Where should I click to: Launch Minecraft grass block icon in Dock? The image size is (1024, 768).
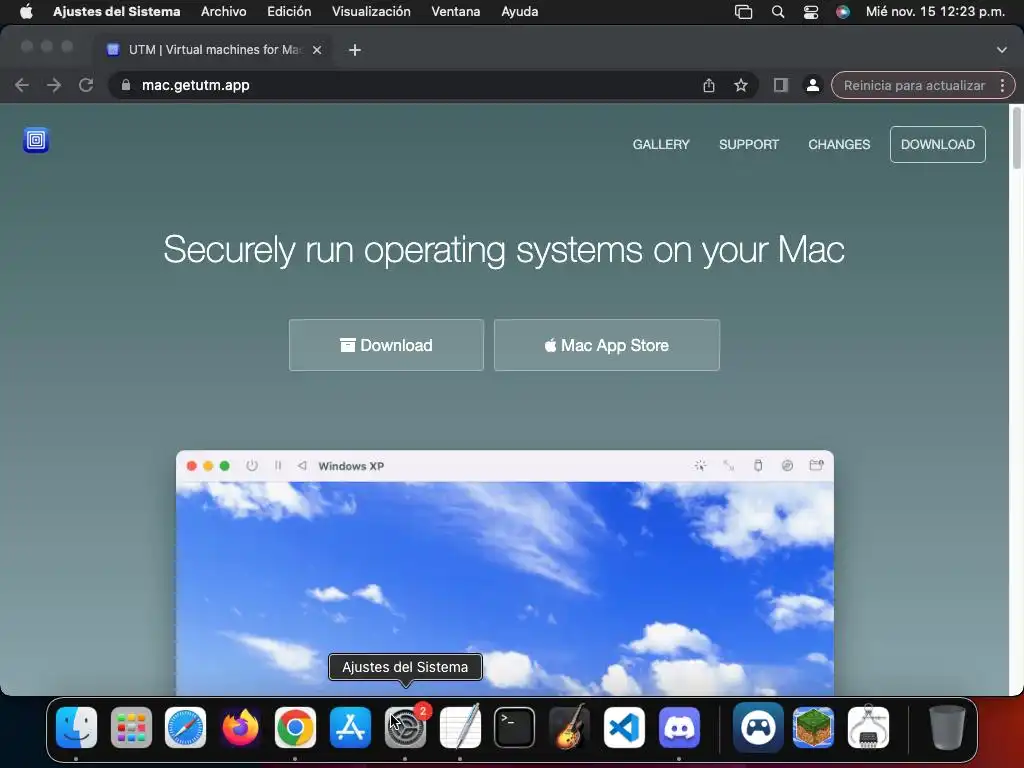(813, 727)
